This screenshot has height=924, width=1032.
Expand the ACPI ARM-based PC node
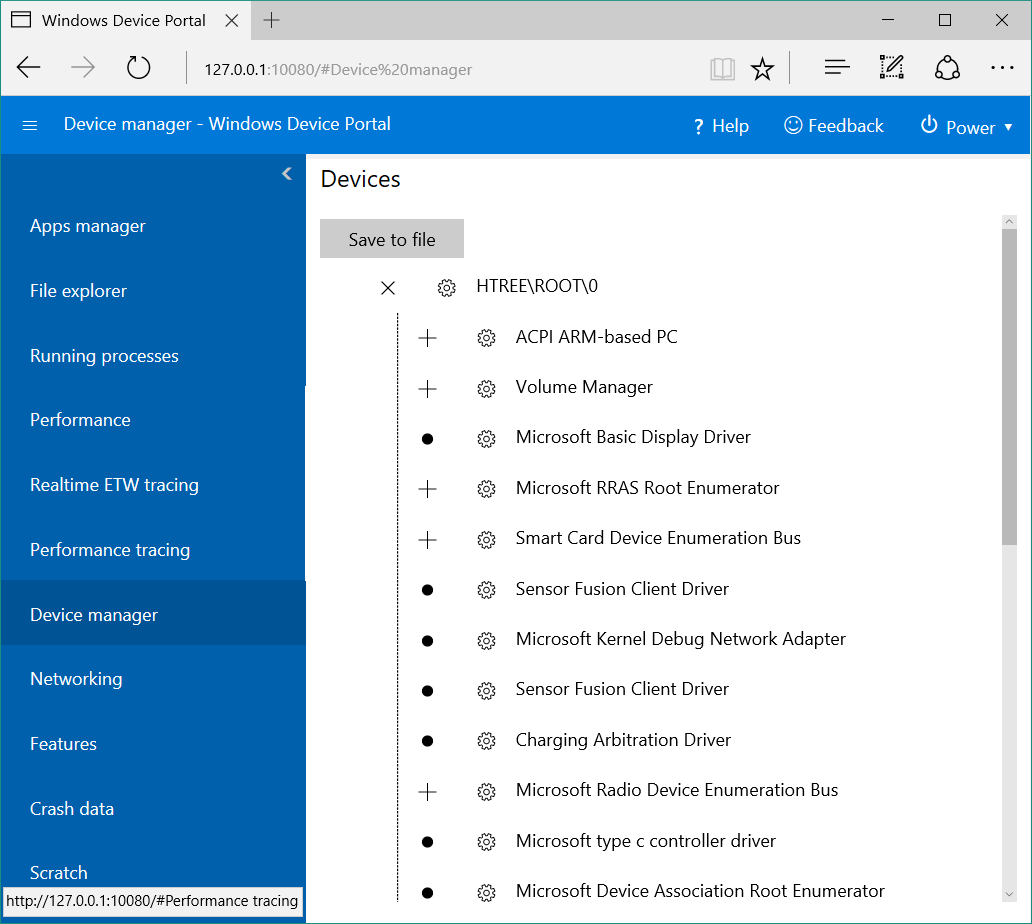pos(427,337)
